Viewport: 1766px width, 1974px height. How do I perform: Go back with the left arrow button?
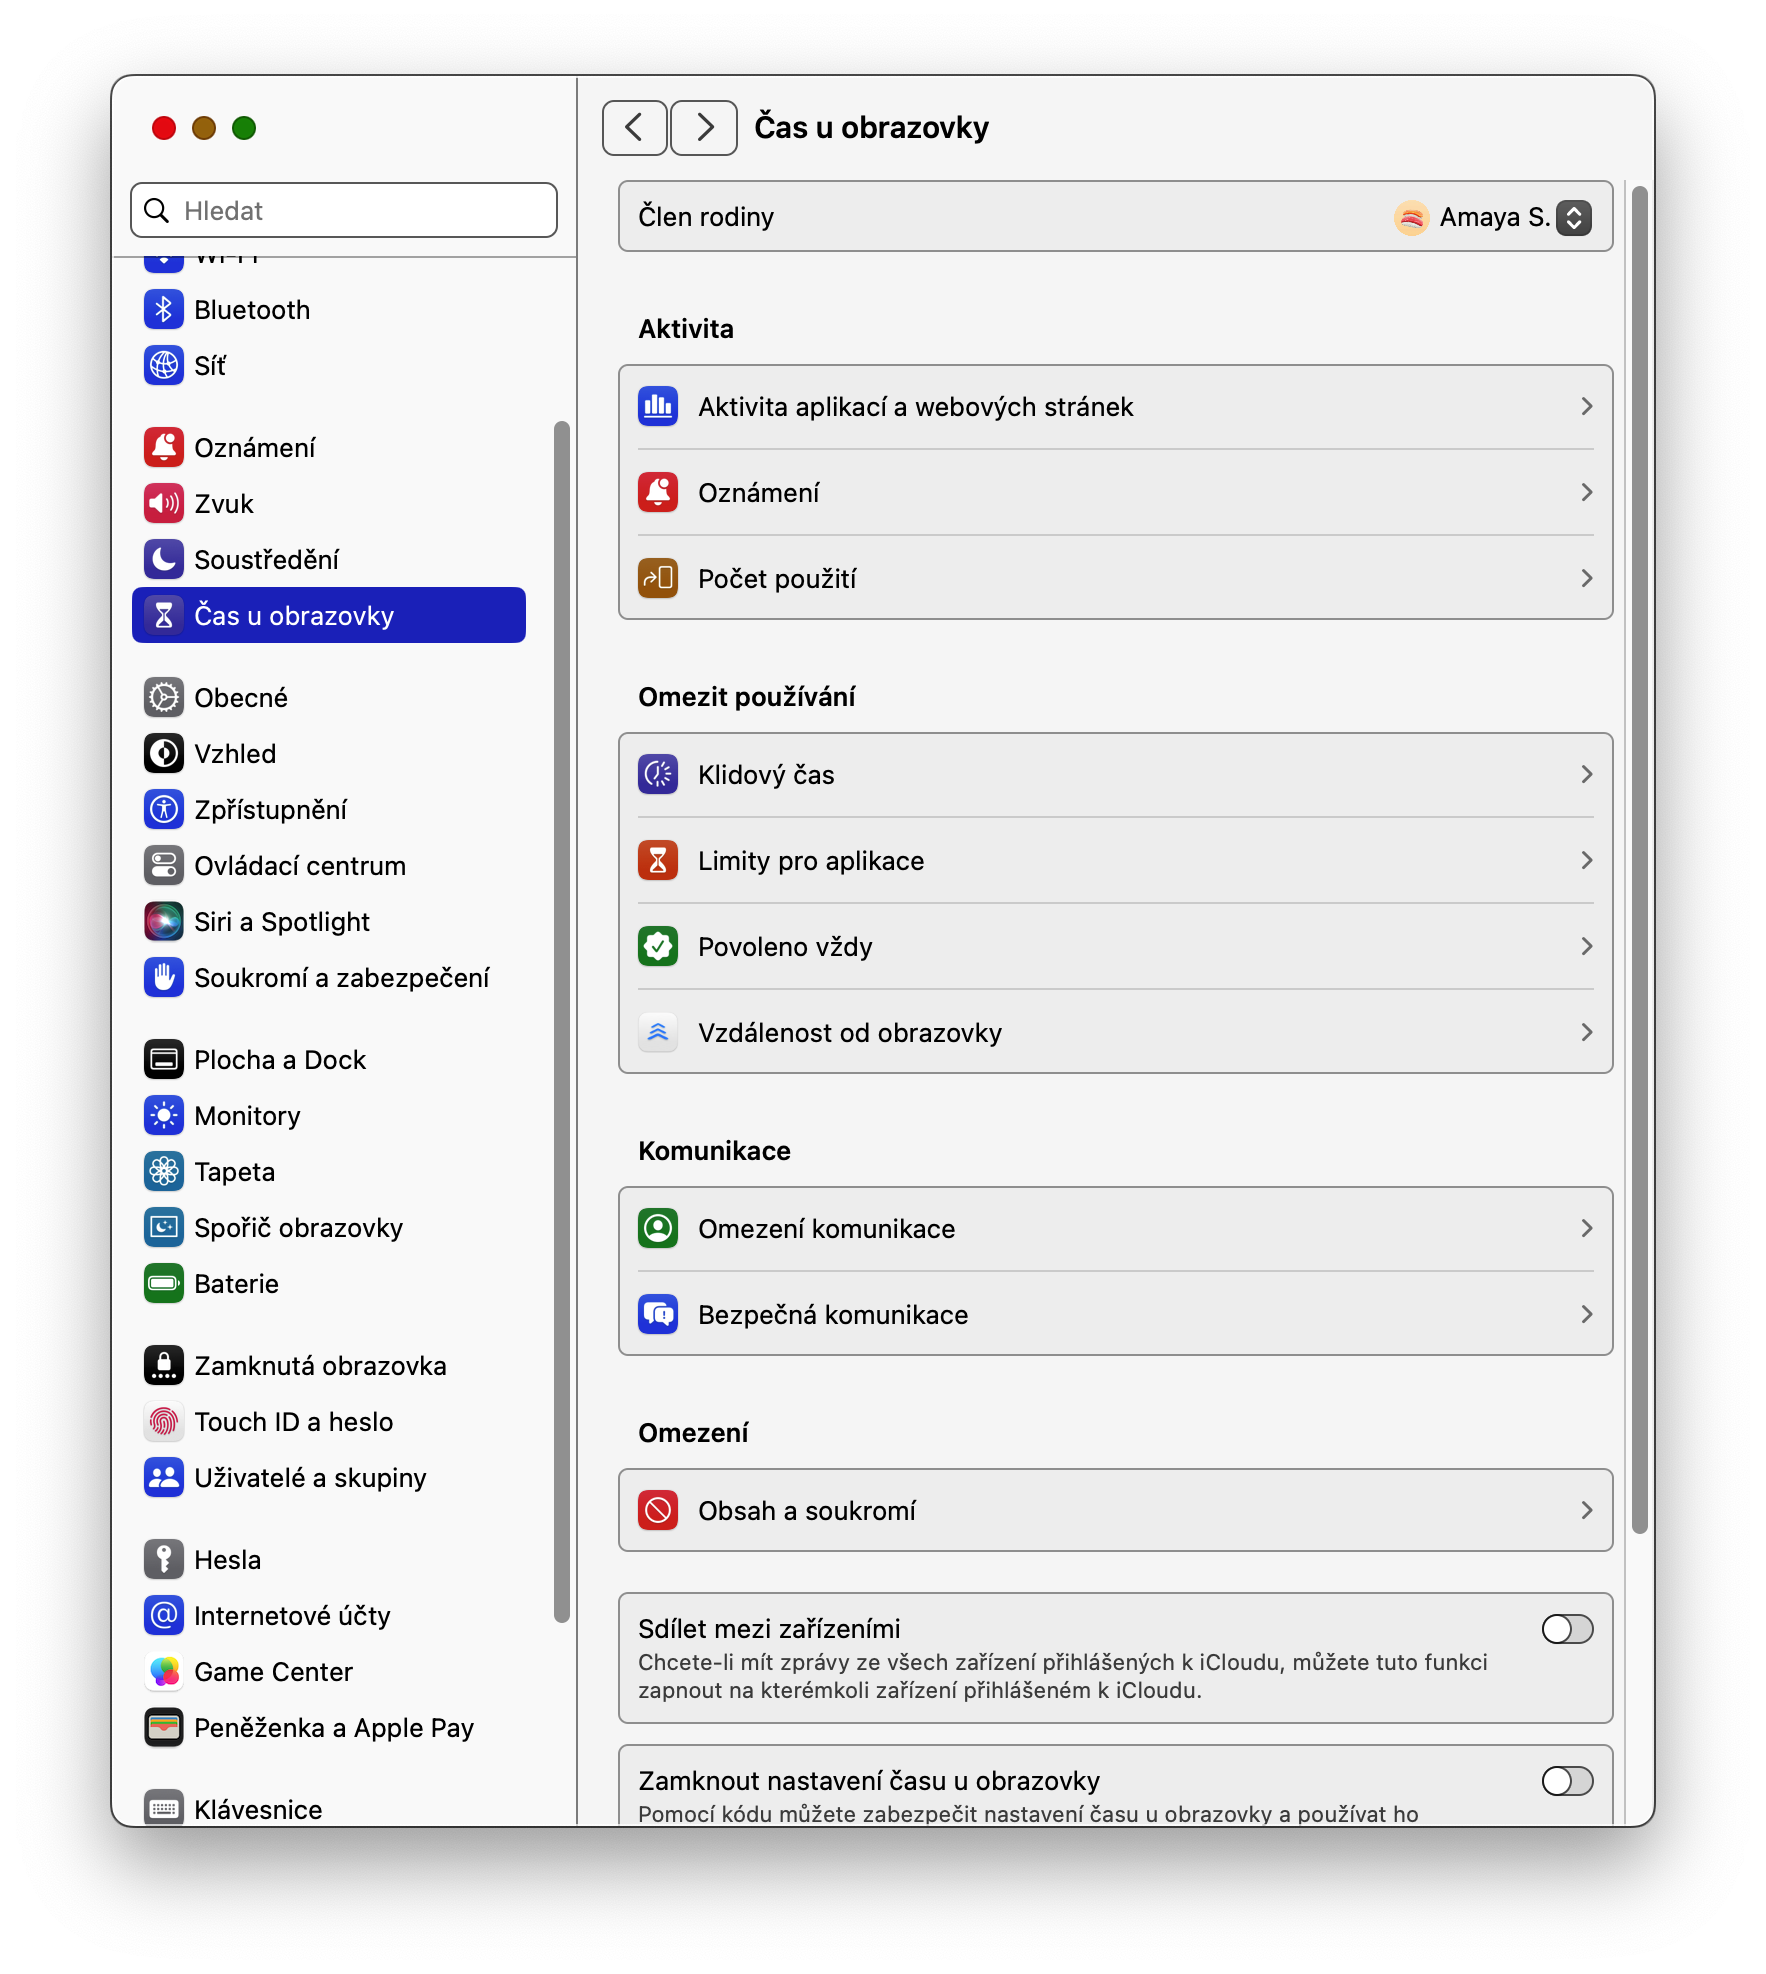(x=634, y=128)
